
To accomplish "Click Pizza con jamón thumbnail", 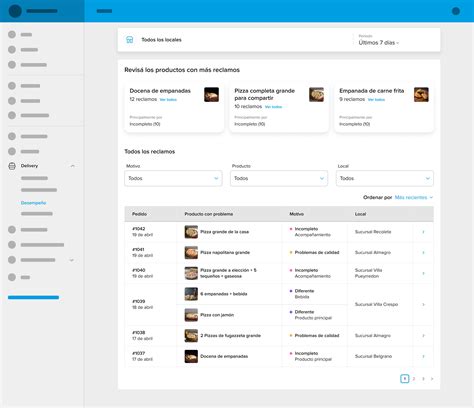I will (x=191, y=315).
